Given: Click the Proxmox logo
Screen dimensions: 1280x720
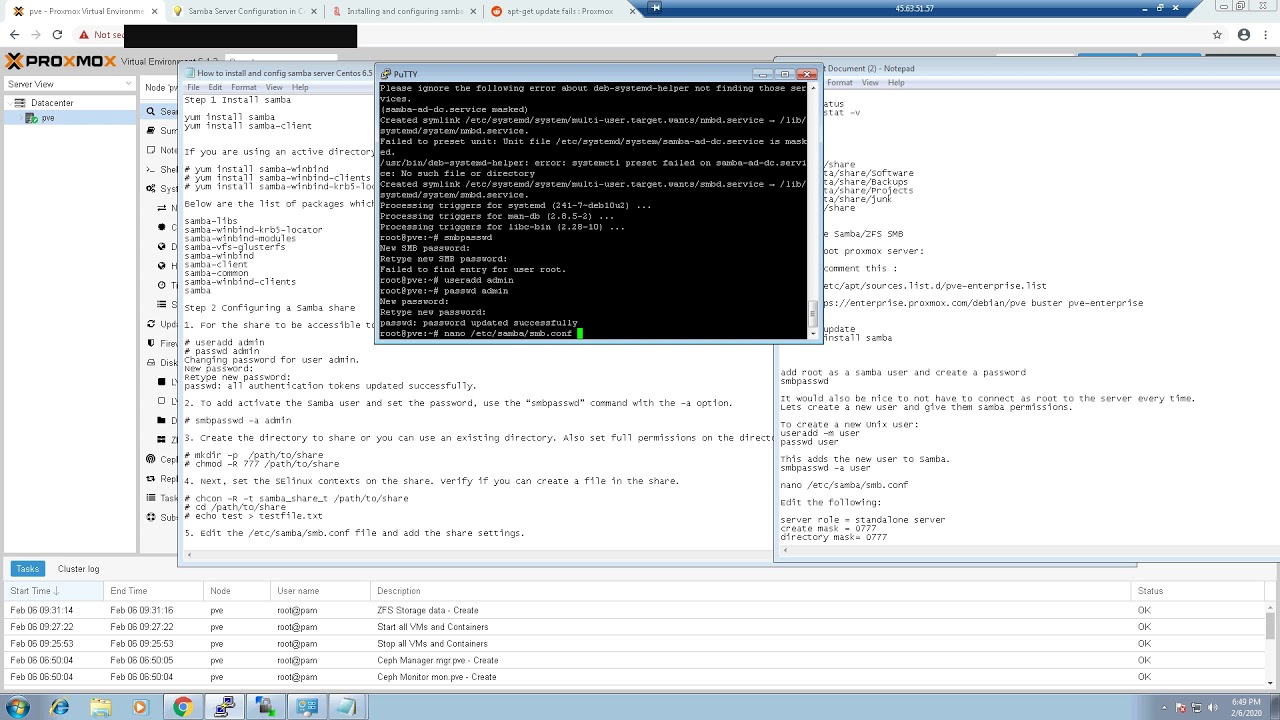Looking at the screenshot, I should [x=61, y=61].
